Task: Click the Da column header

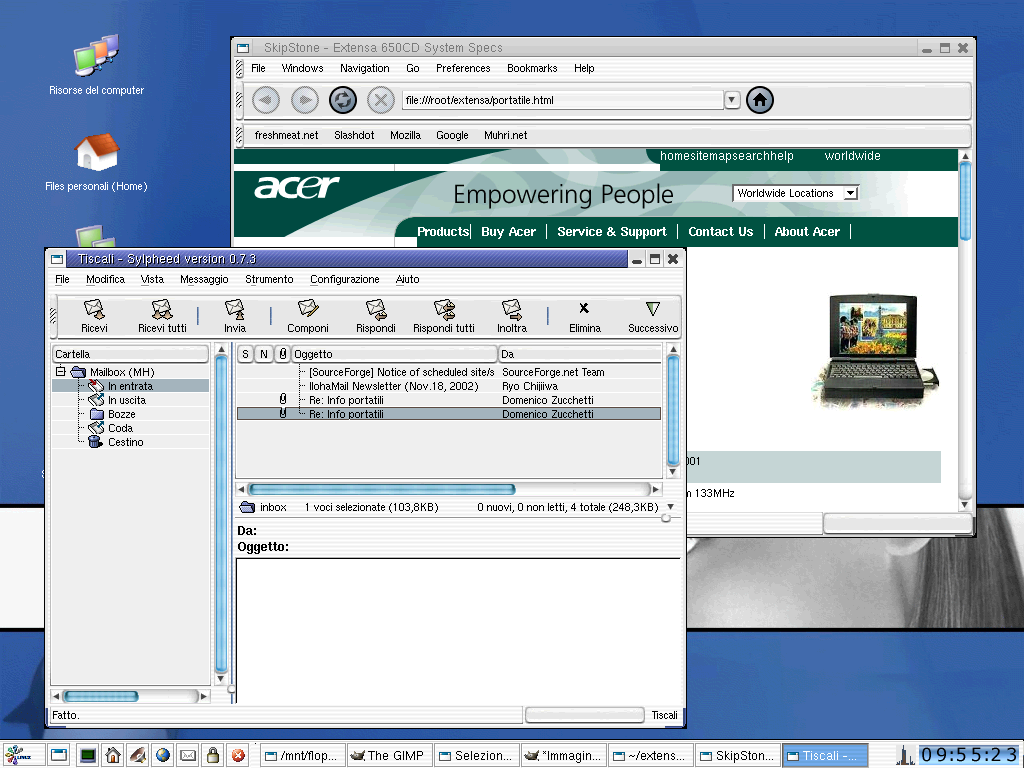Action: coord(580,354)
